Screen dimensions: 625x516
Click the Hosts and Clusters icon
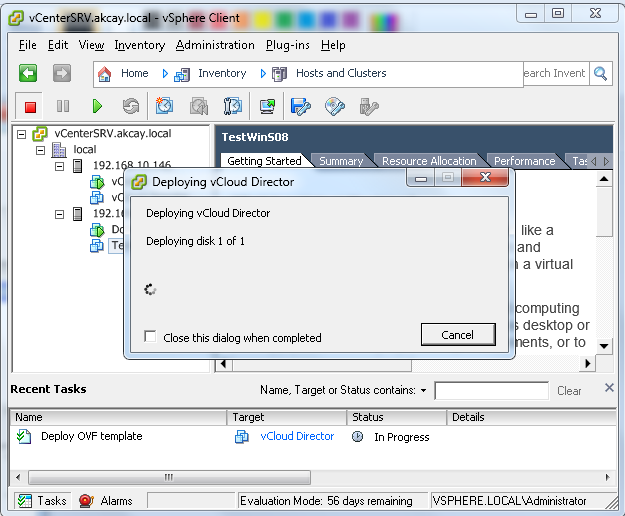click(279, 74)
